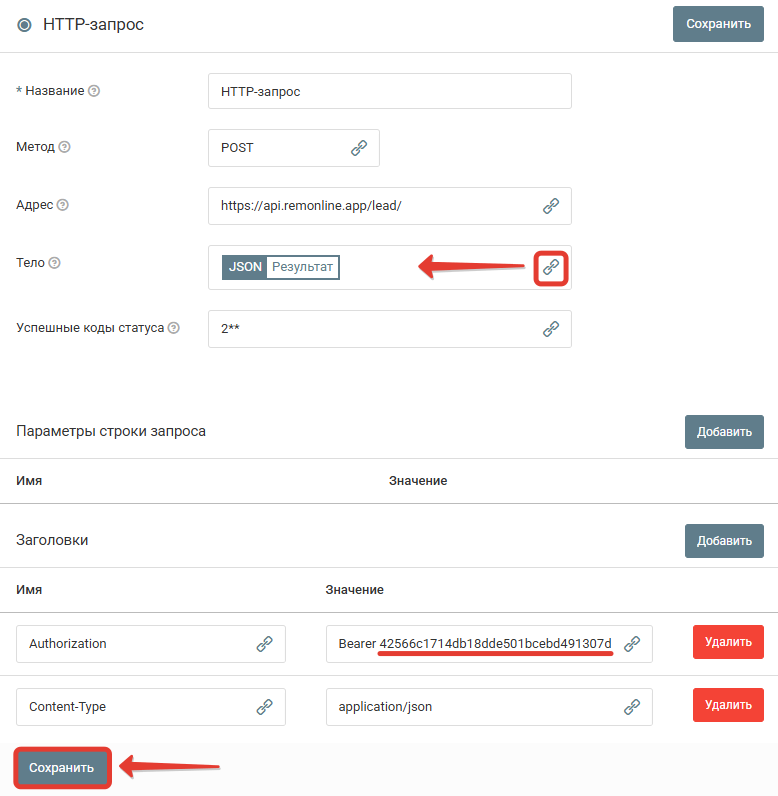The height and width of the screenshot is (796, 778).
Task: Click link icon in Content-Type name field
Action: tap(264, 707)
